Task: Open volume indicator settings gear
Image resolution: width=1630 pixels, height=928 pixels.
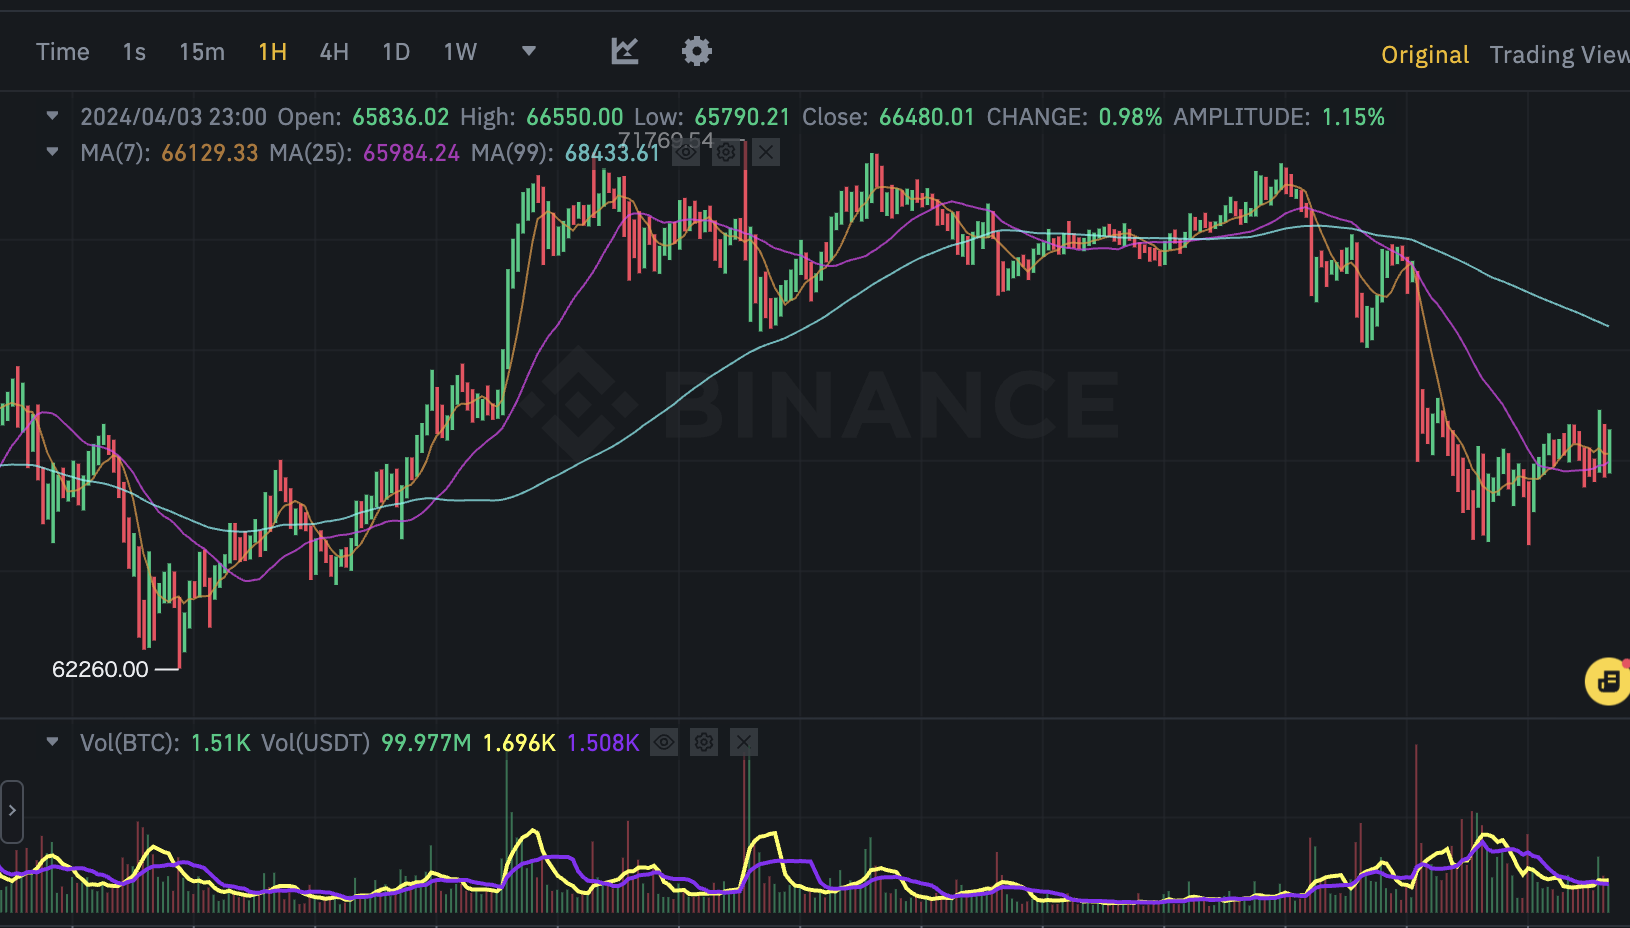Action: coord(704,742)
